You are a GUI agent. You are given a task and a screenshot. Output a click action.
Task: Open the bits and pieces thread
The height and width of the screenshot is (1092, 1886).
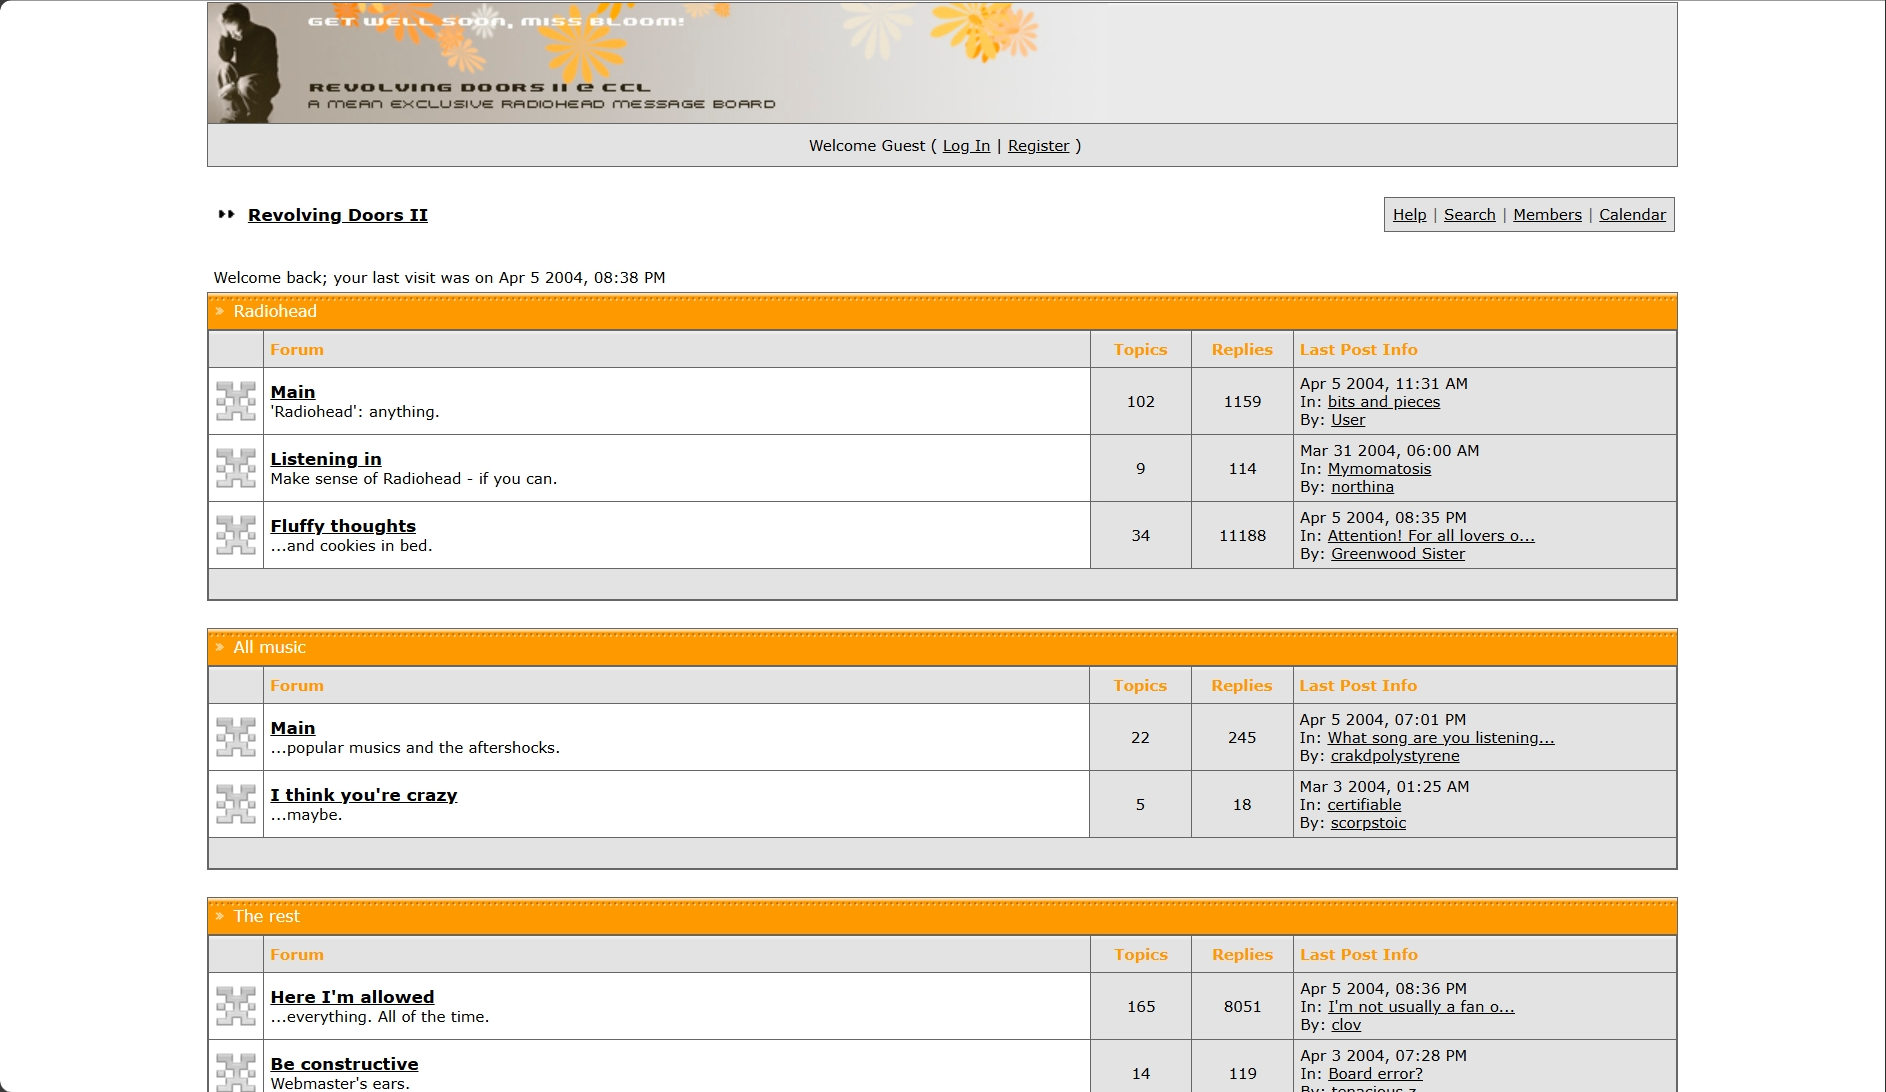pyautogui.click(x=1383, y=401)
